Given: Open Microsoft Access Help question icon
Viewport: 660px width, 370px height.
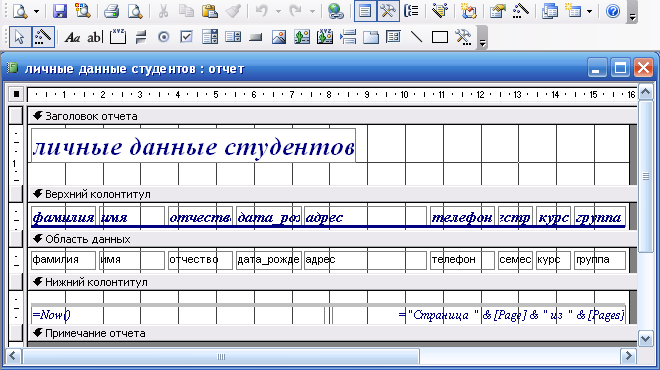Looking at the screenshot, I should [x=613, y=11].
